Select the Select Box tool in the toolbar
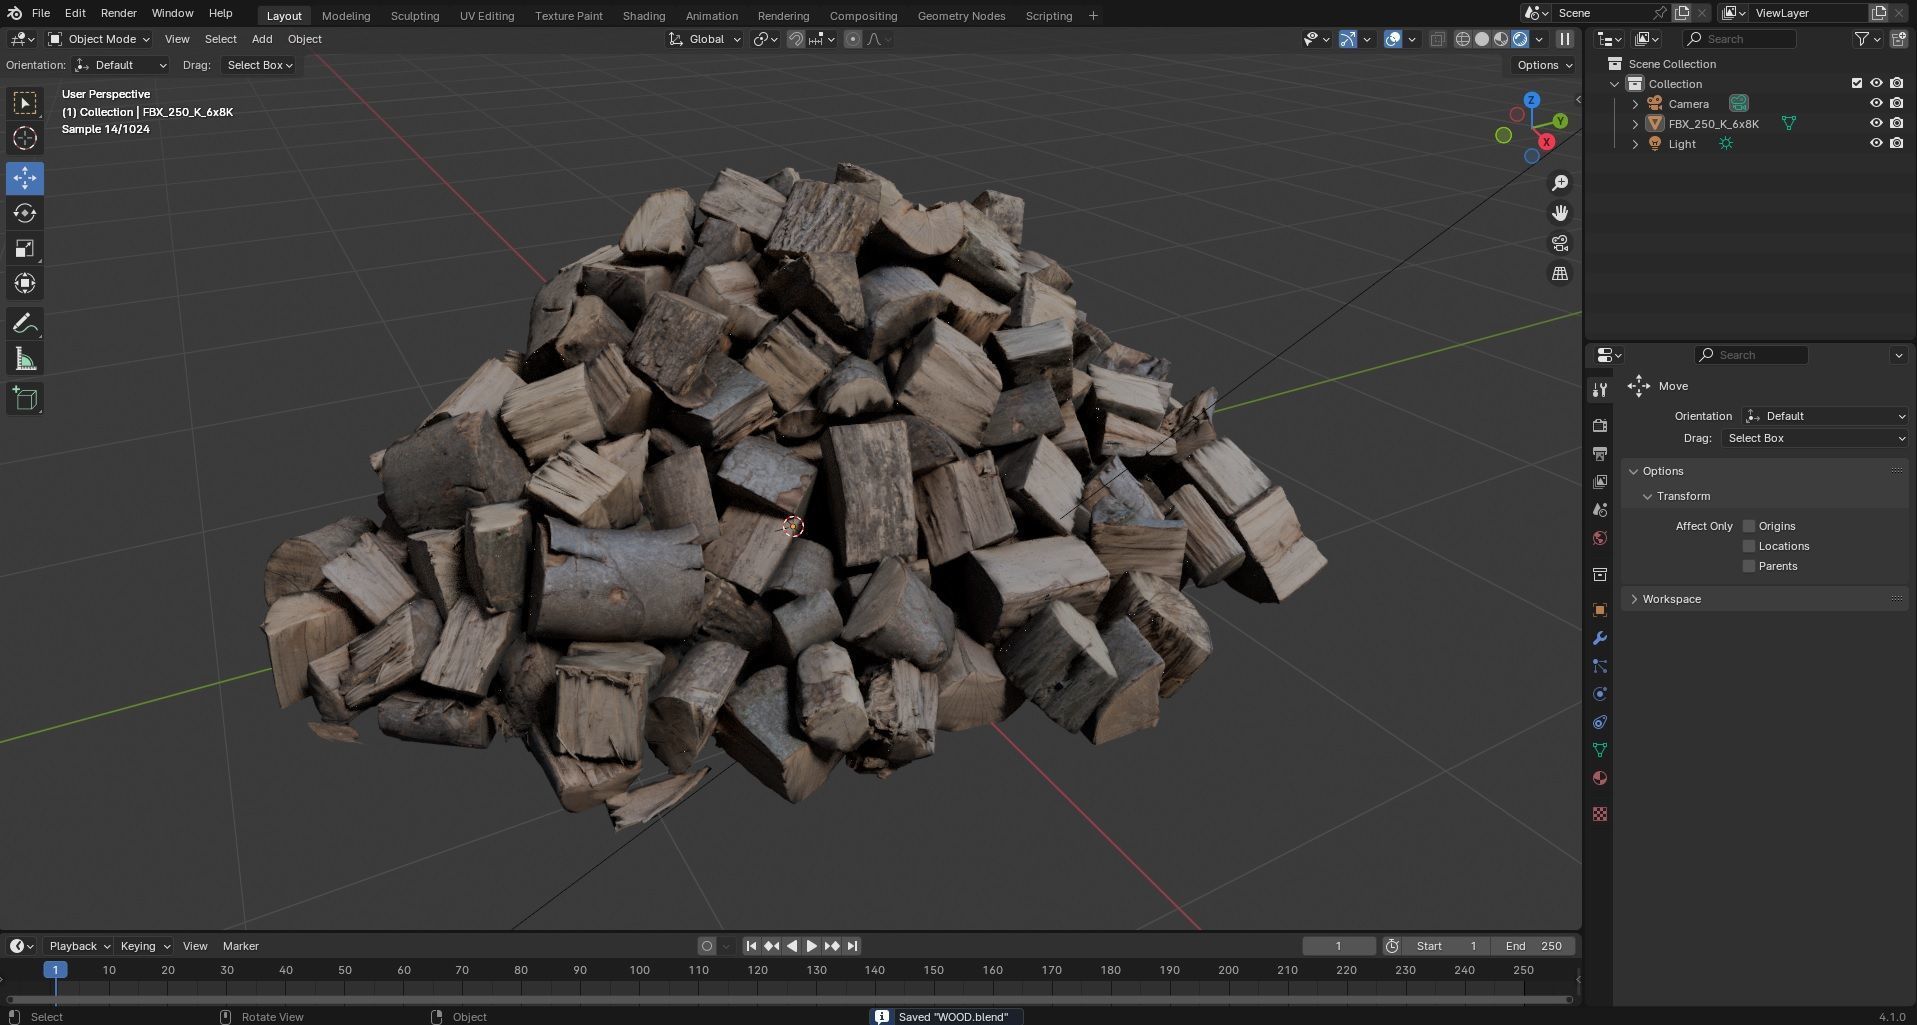 [x=25, y=103]
